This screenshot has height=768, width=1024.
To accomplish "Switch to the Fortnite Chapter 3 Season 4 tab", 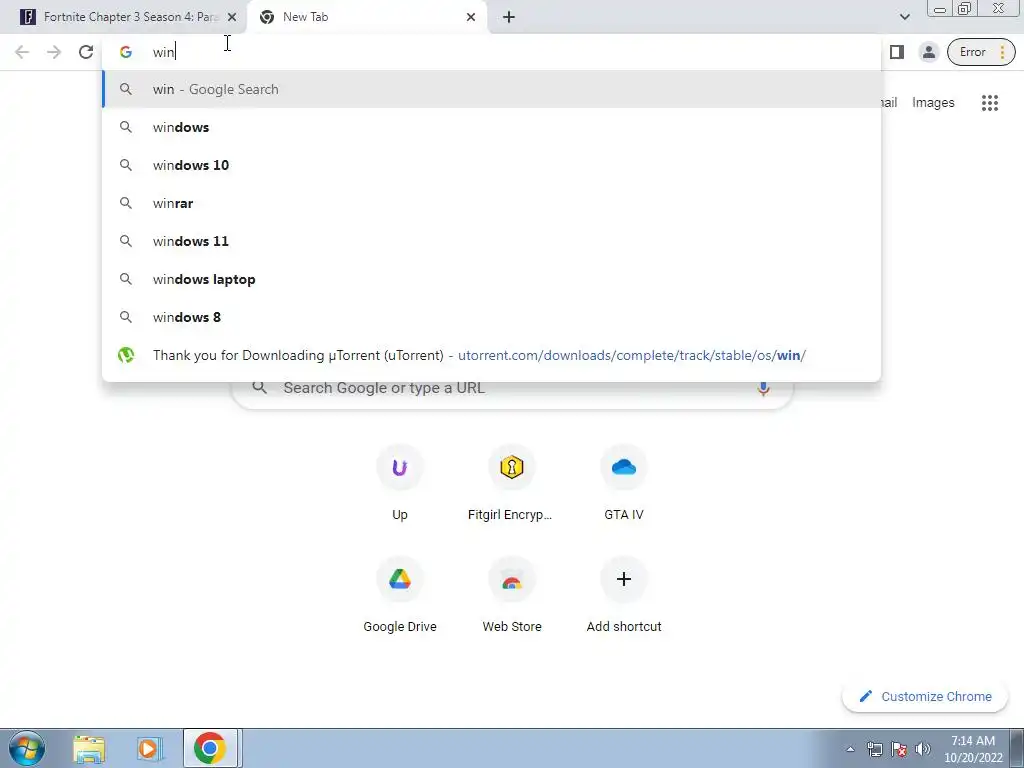I will 124,17.
